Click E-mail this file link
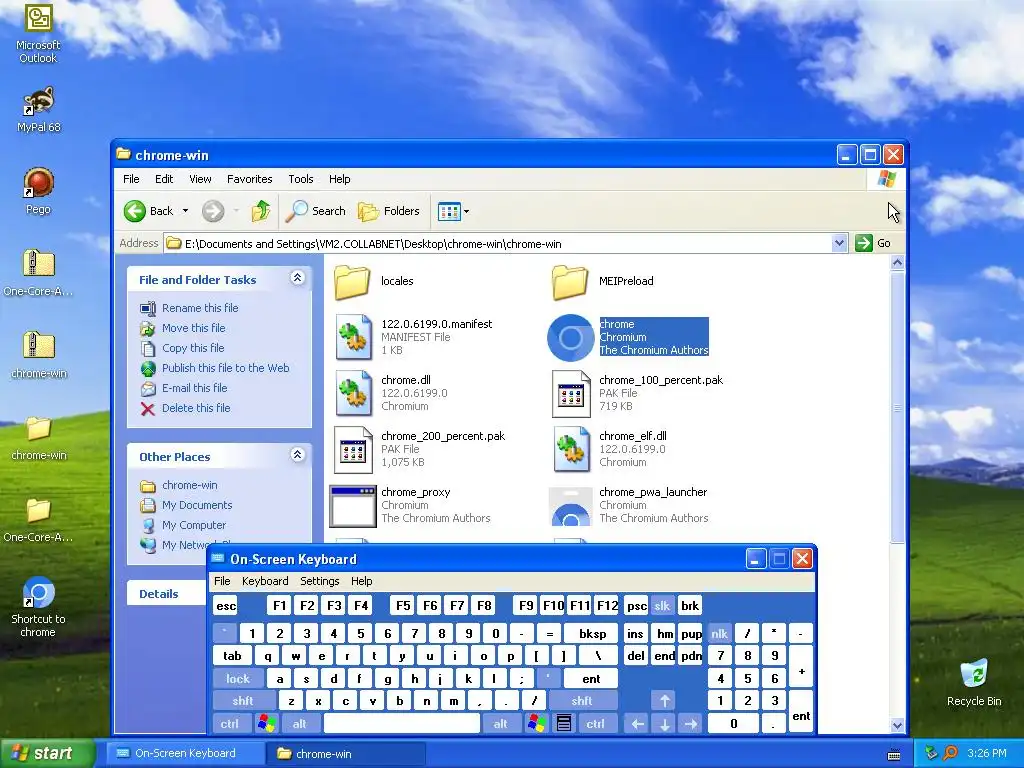1024x768 pixels. click(x=195, y=388)
